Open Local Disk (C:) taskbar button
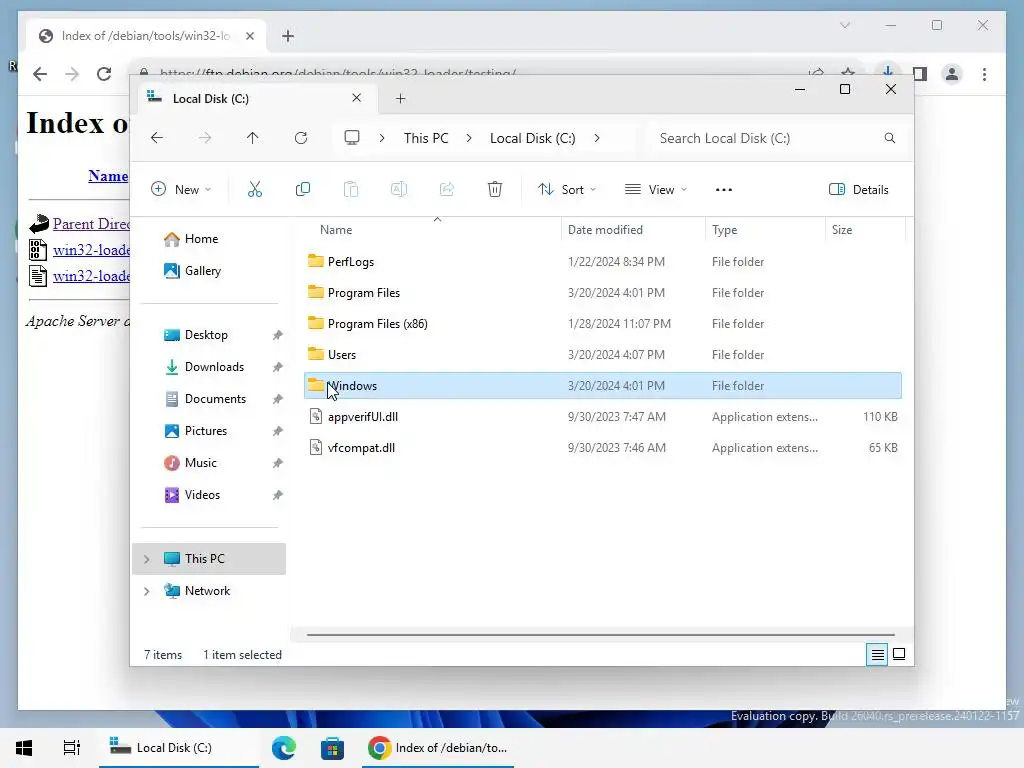 pyautogui.click(x=179, y=748)
